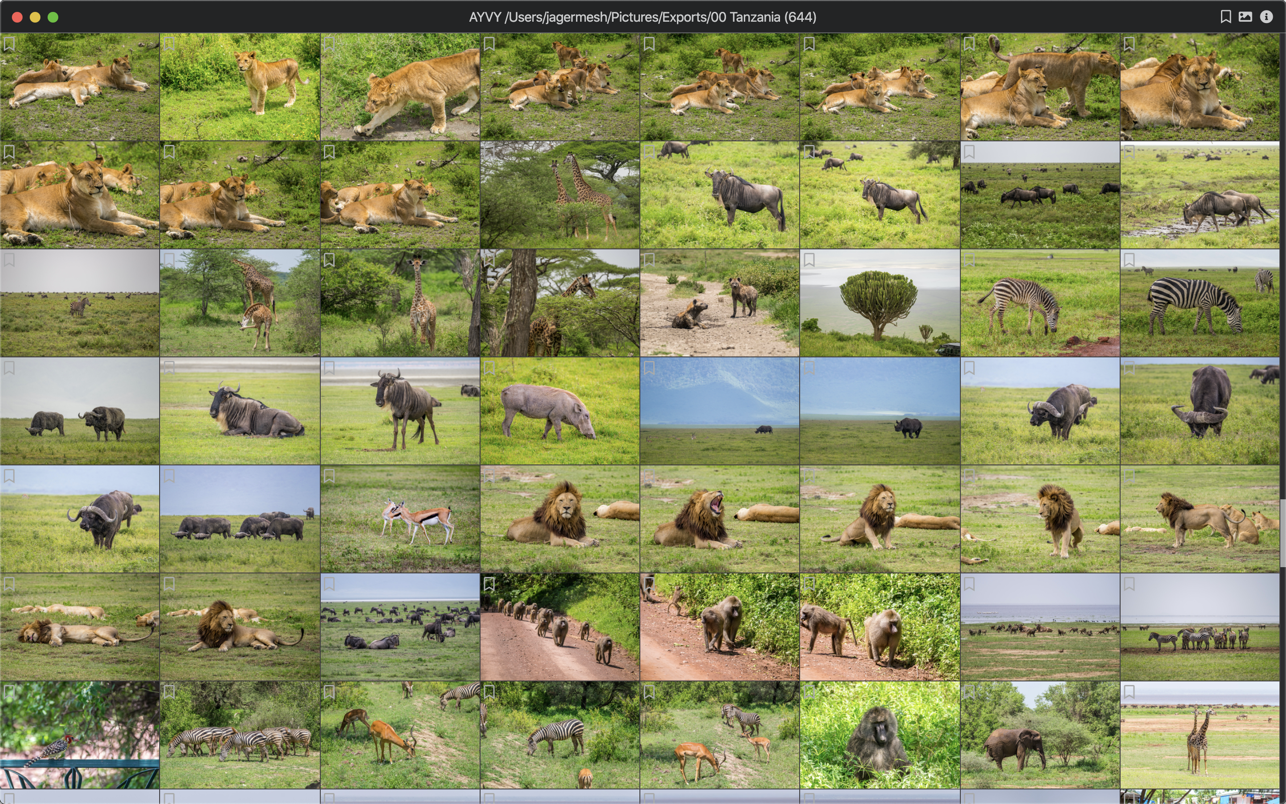
Task: Click the green fullscreen window button
Action: (x=53, y=17)
